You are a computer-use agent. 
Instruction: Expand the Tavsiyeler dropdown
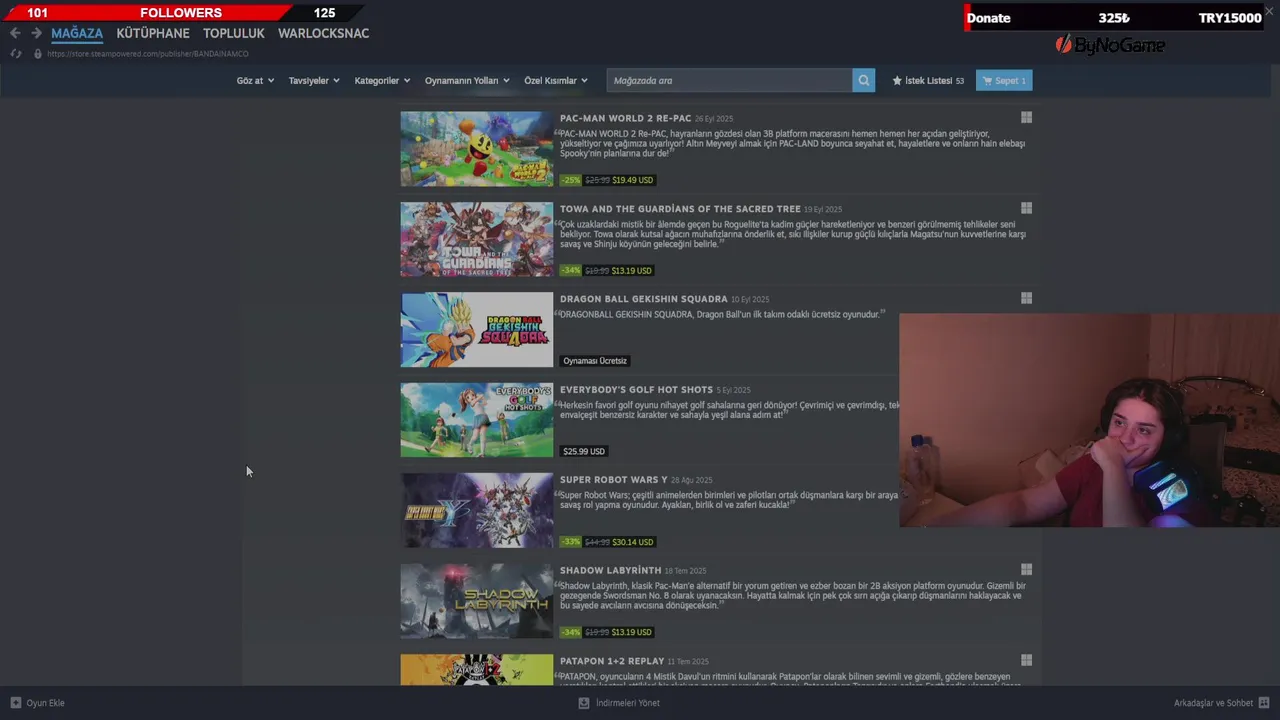(314, 81)
